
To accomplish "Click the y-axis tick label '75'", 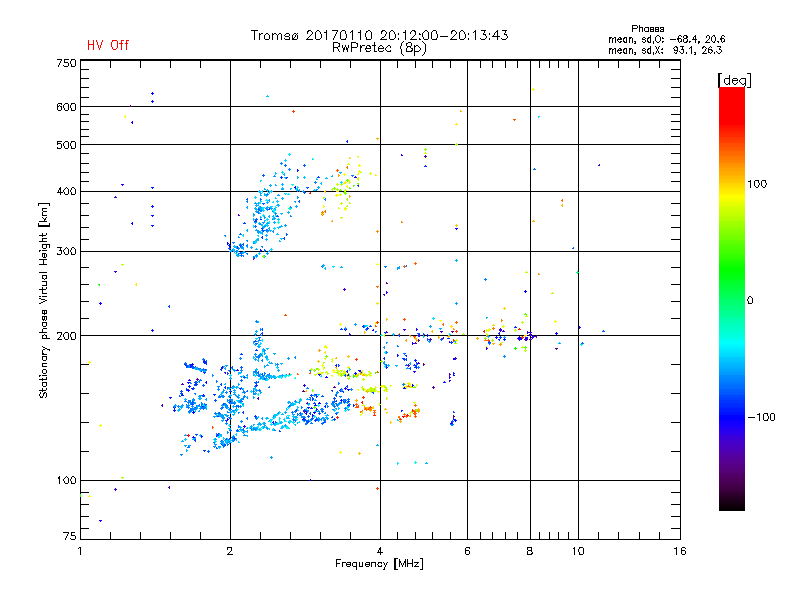I will click(70, 536).
